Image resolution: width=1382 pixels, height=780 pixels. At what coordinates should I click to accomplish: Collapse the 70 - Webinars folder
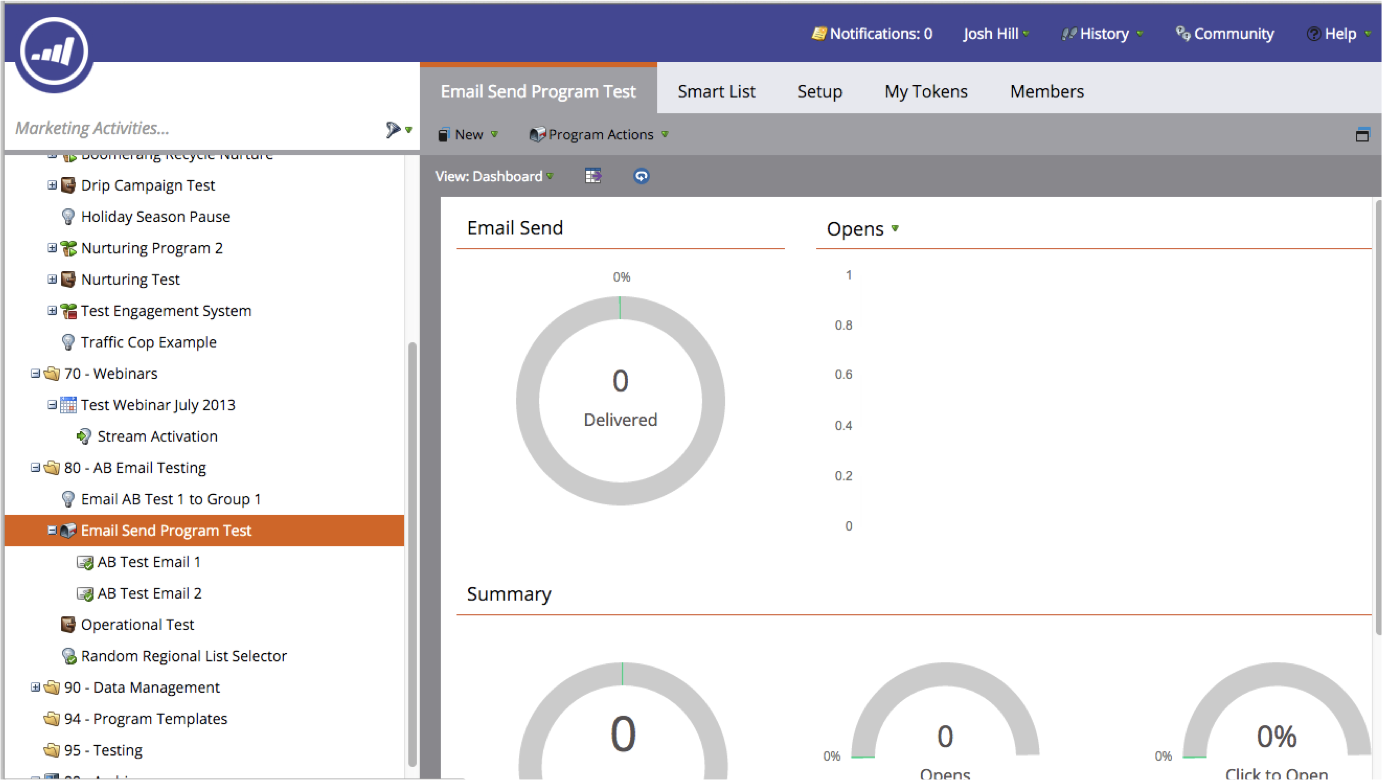[x=36, y=374]
